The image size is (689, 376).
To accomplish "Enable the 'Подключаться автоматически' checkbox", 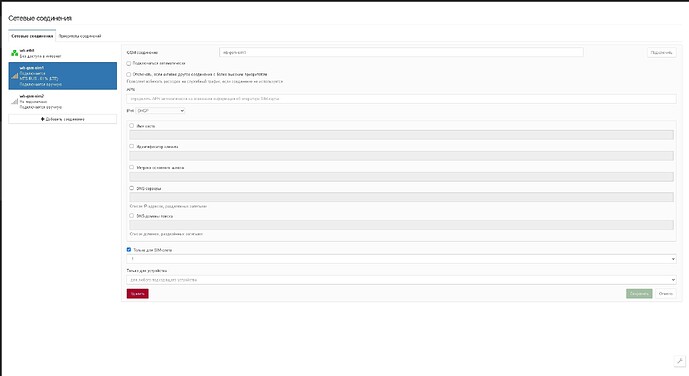I will click(x=129, y=63).
